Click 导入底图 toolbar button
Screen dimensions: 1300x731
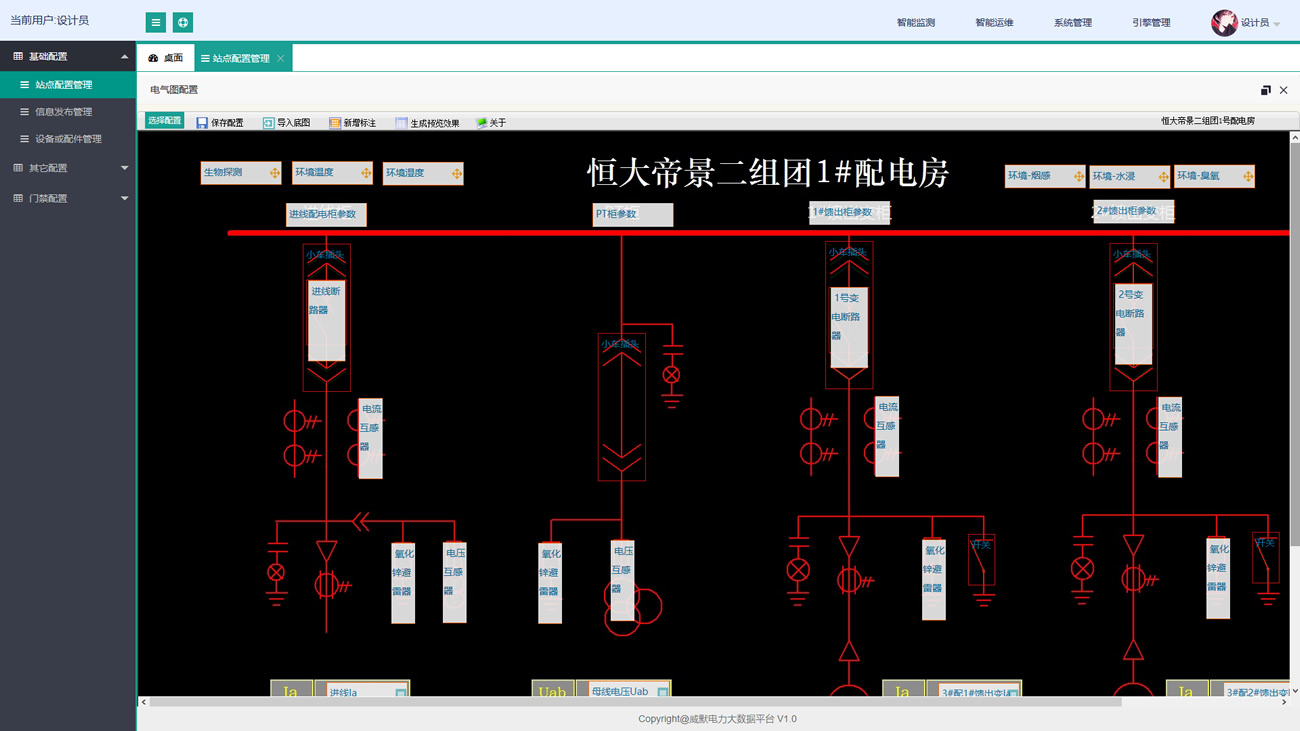point(287,122)
